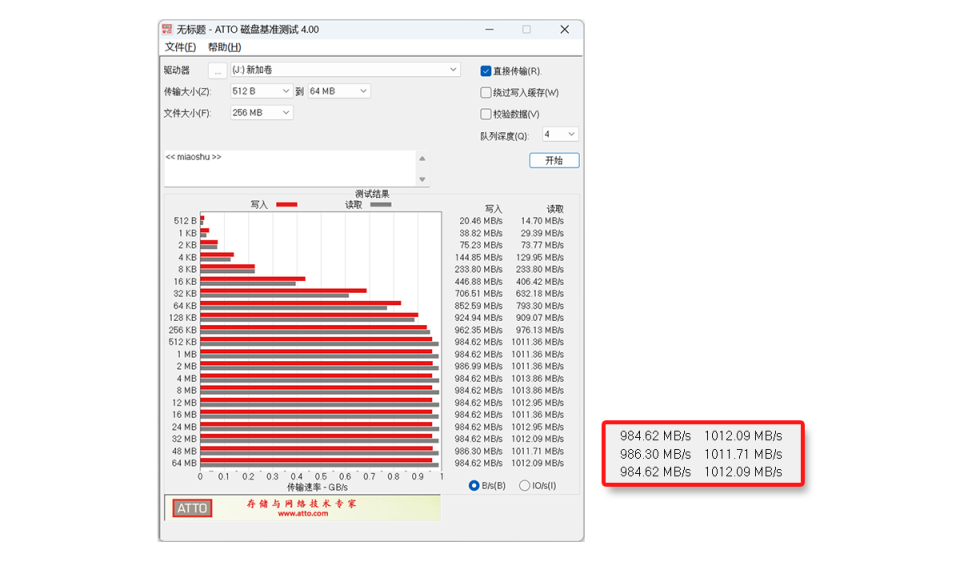Click the 16 KB write value 446.88 MB/s
Image resolution: width=960 pixels, height=562 pixels.
click(478, 282)
